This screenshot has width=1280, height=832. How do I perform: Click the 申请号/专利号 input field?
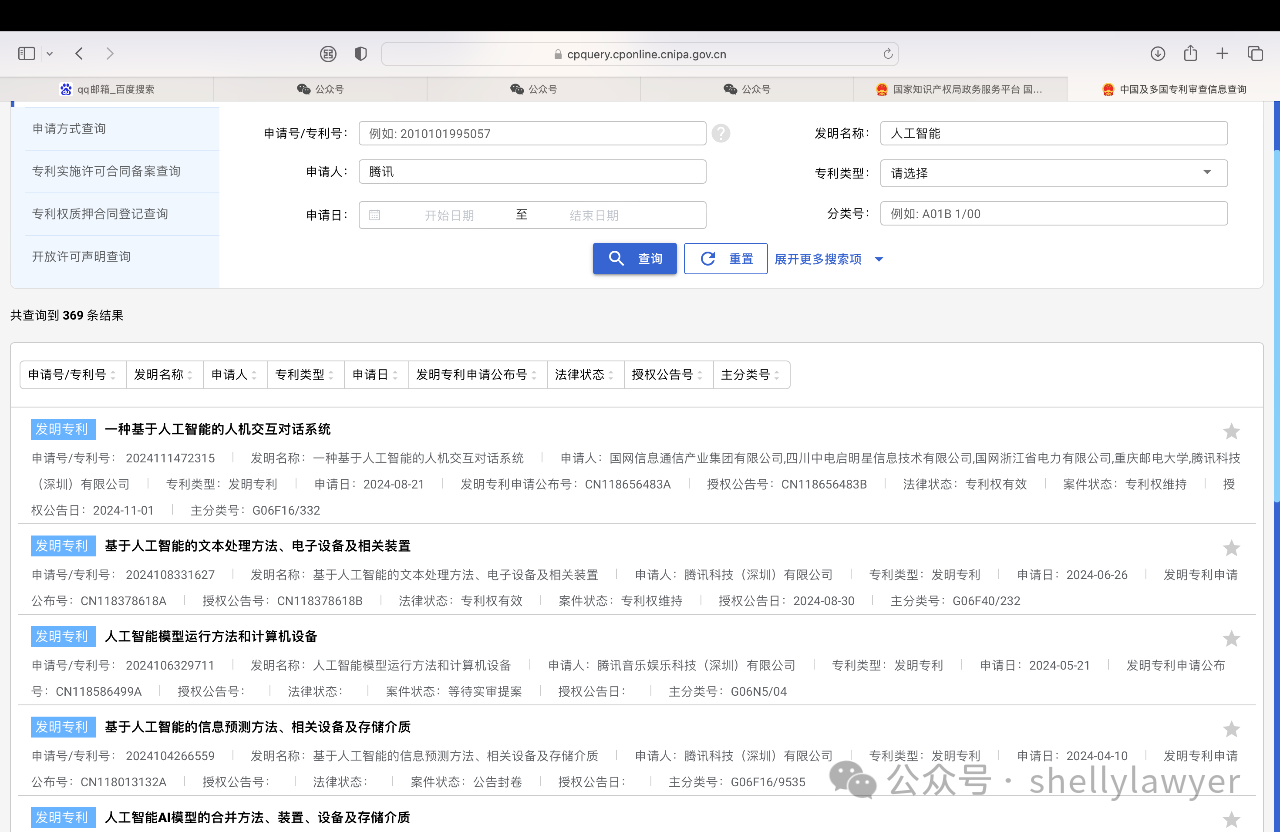pyautogui.click(x=533, y=133)
